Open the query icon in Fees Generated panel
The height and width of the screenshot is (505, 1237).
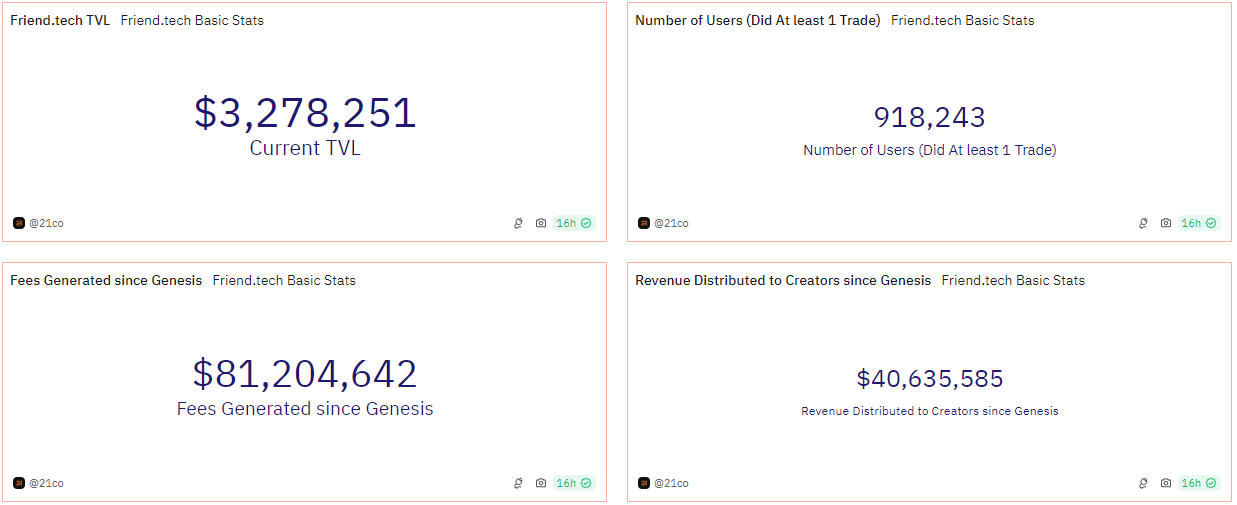(x=518, y=483)
